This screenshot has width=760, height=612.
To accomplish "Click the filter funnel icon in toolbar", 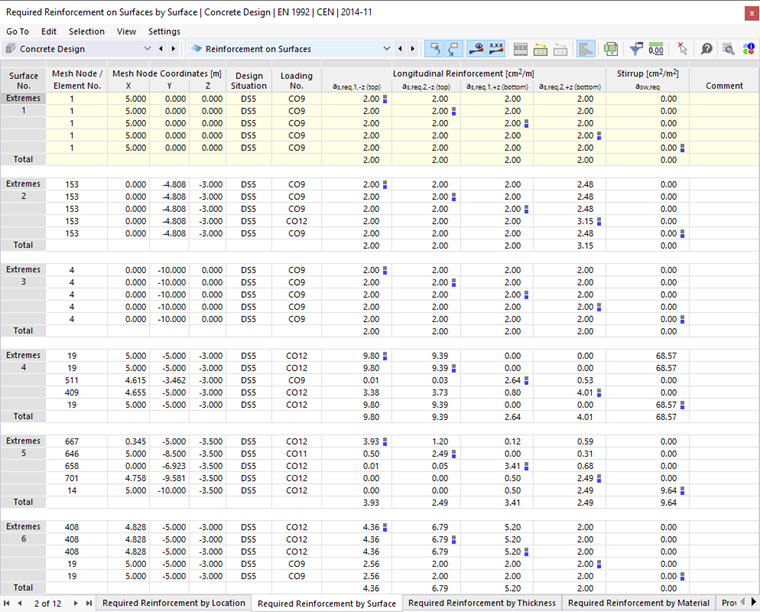I will point(635,48).
